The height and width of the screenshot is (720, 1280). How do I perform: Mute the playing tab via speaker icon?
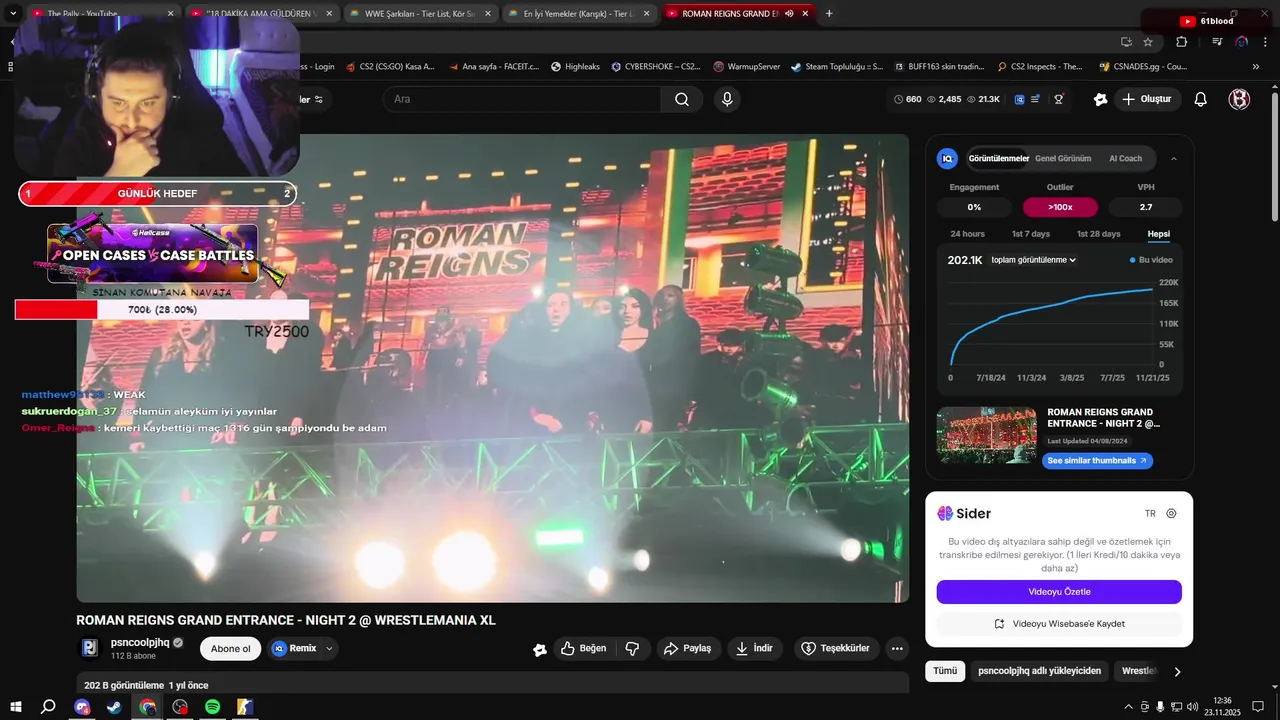click(789, 13)
